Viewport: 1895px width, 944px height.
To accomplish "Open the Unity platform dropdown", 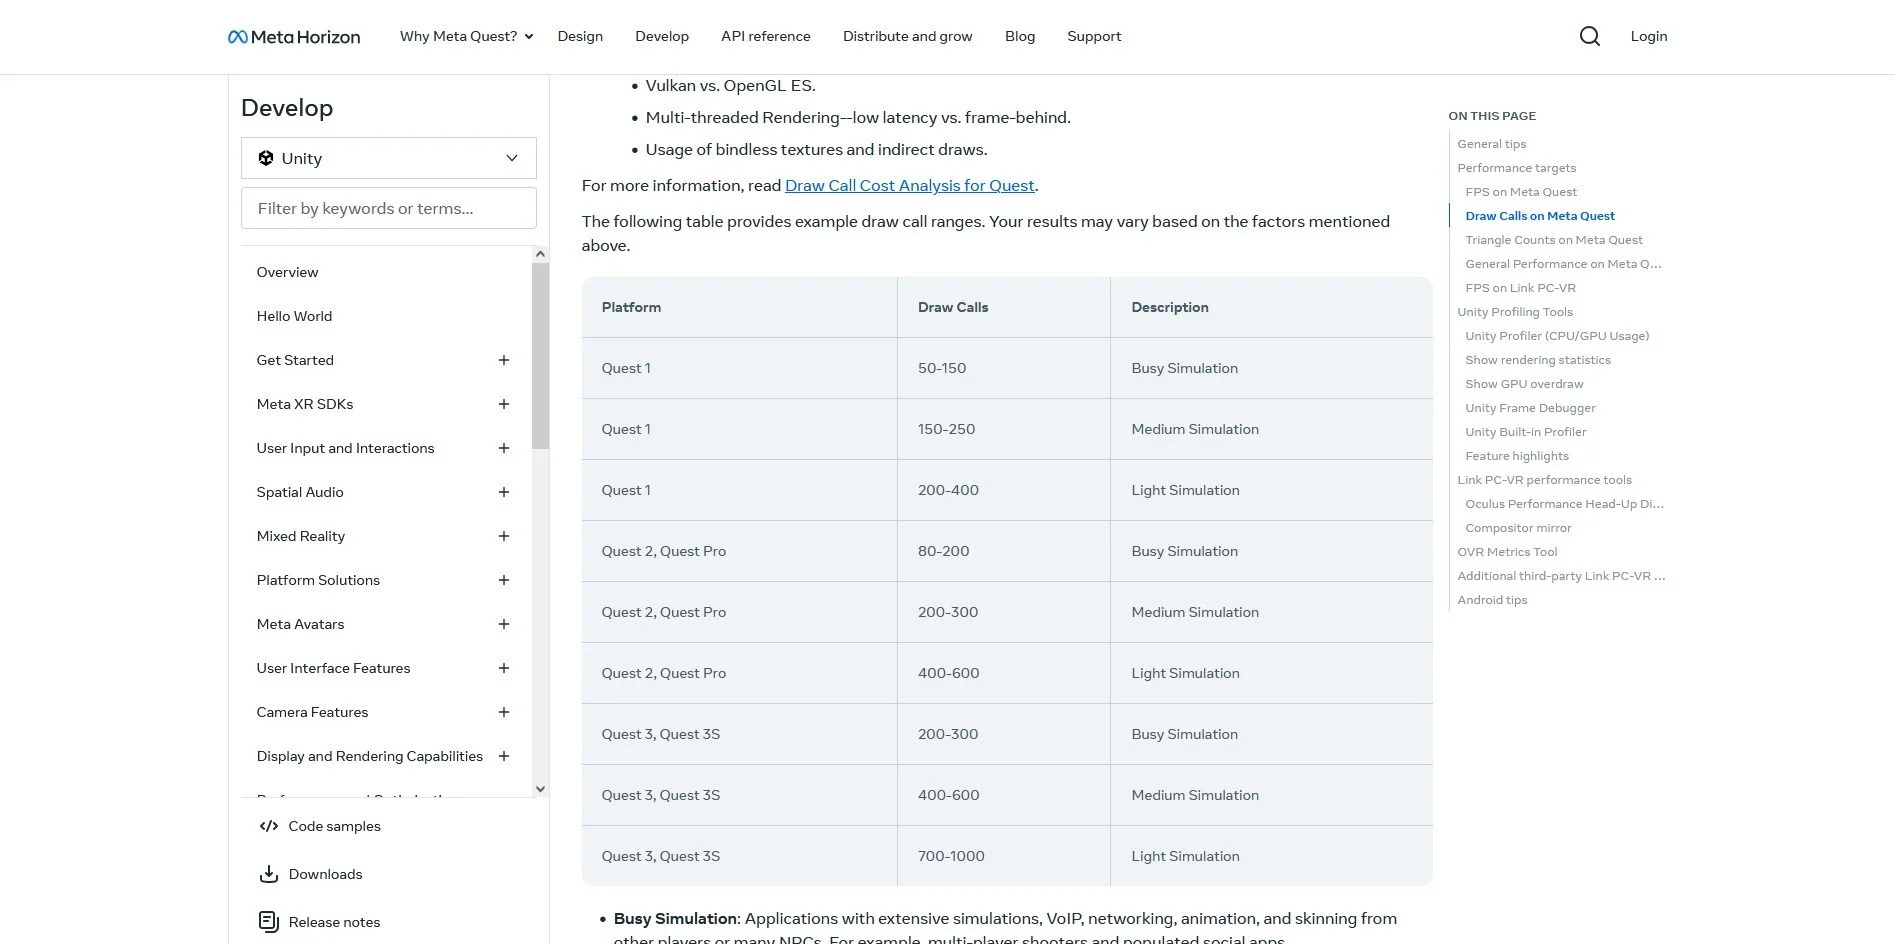I will (389, 158).
